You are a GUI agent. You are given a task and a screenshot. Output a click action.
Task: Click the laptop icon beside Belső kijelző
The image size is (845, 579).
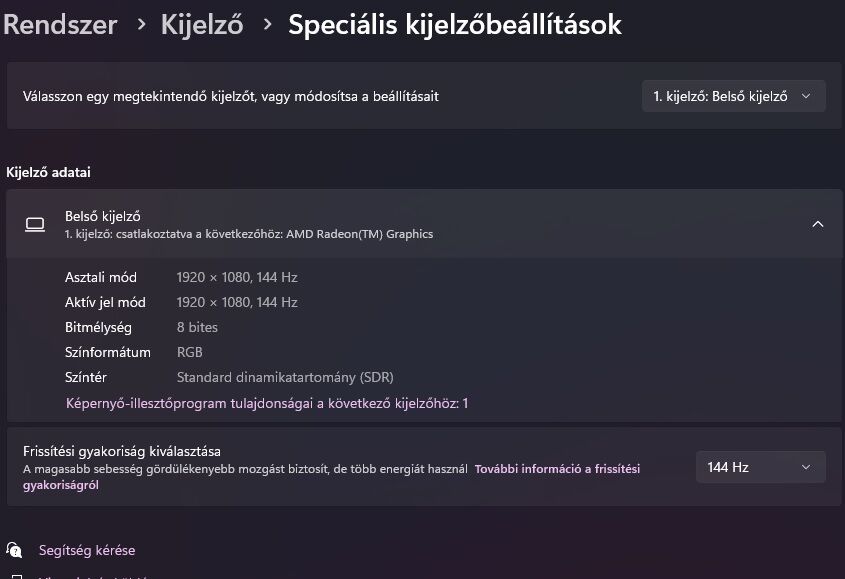pos(35,224)
